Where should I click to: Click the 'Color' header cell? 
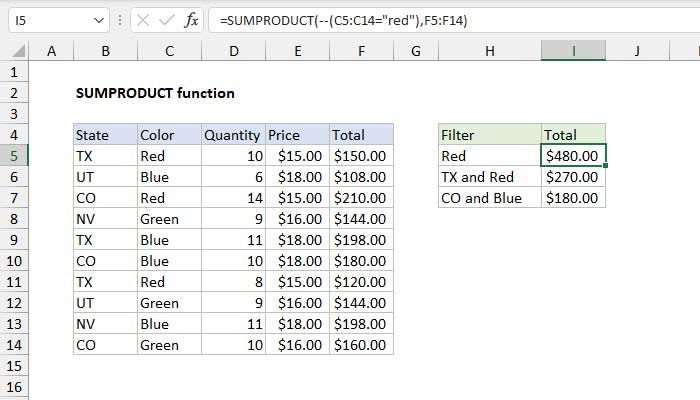pyautogui.click(x=169, y=135)
